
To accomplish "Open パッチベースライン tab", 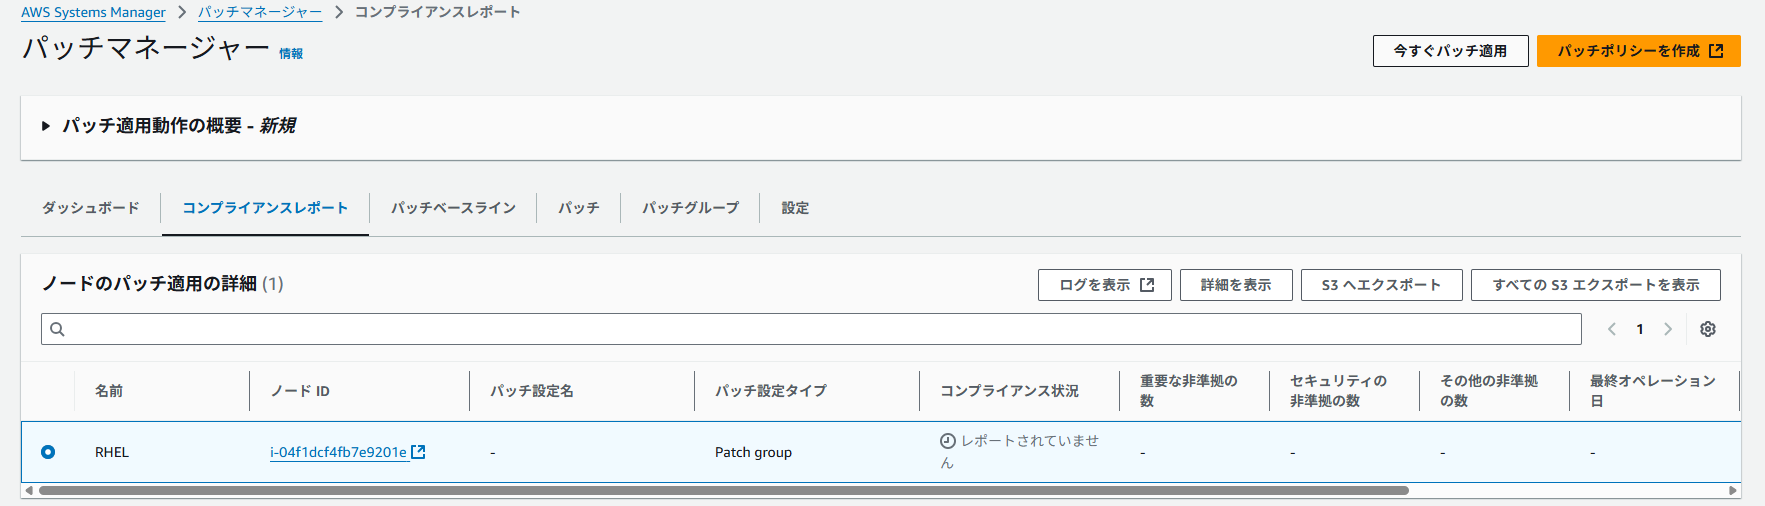I will coord(453,208).
